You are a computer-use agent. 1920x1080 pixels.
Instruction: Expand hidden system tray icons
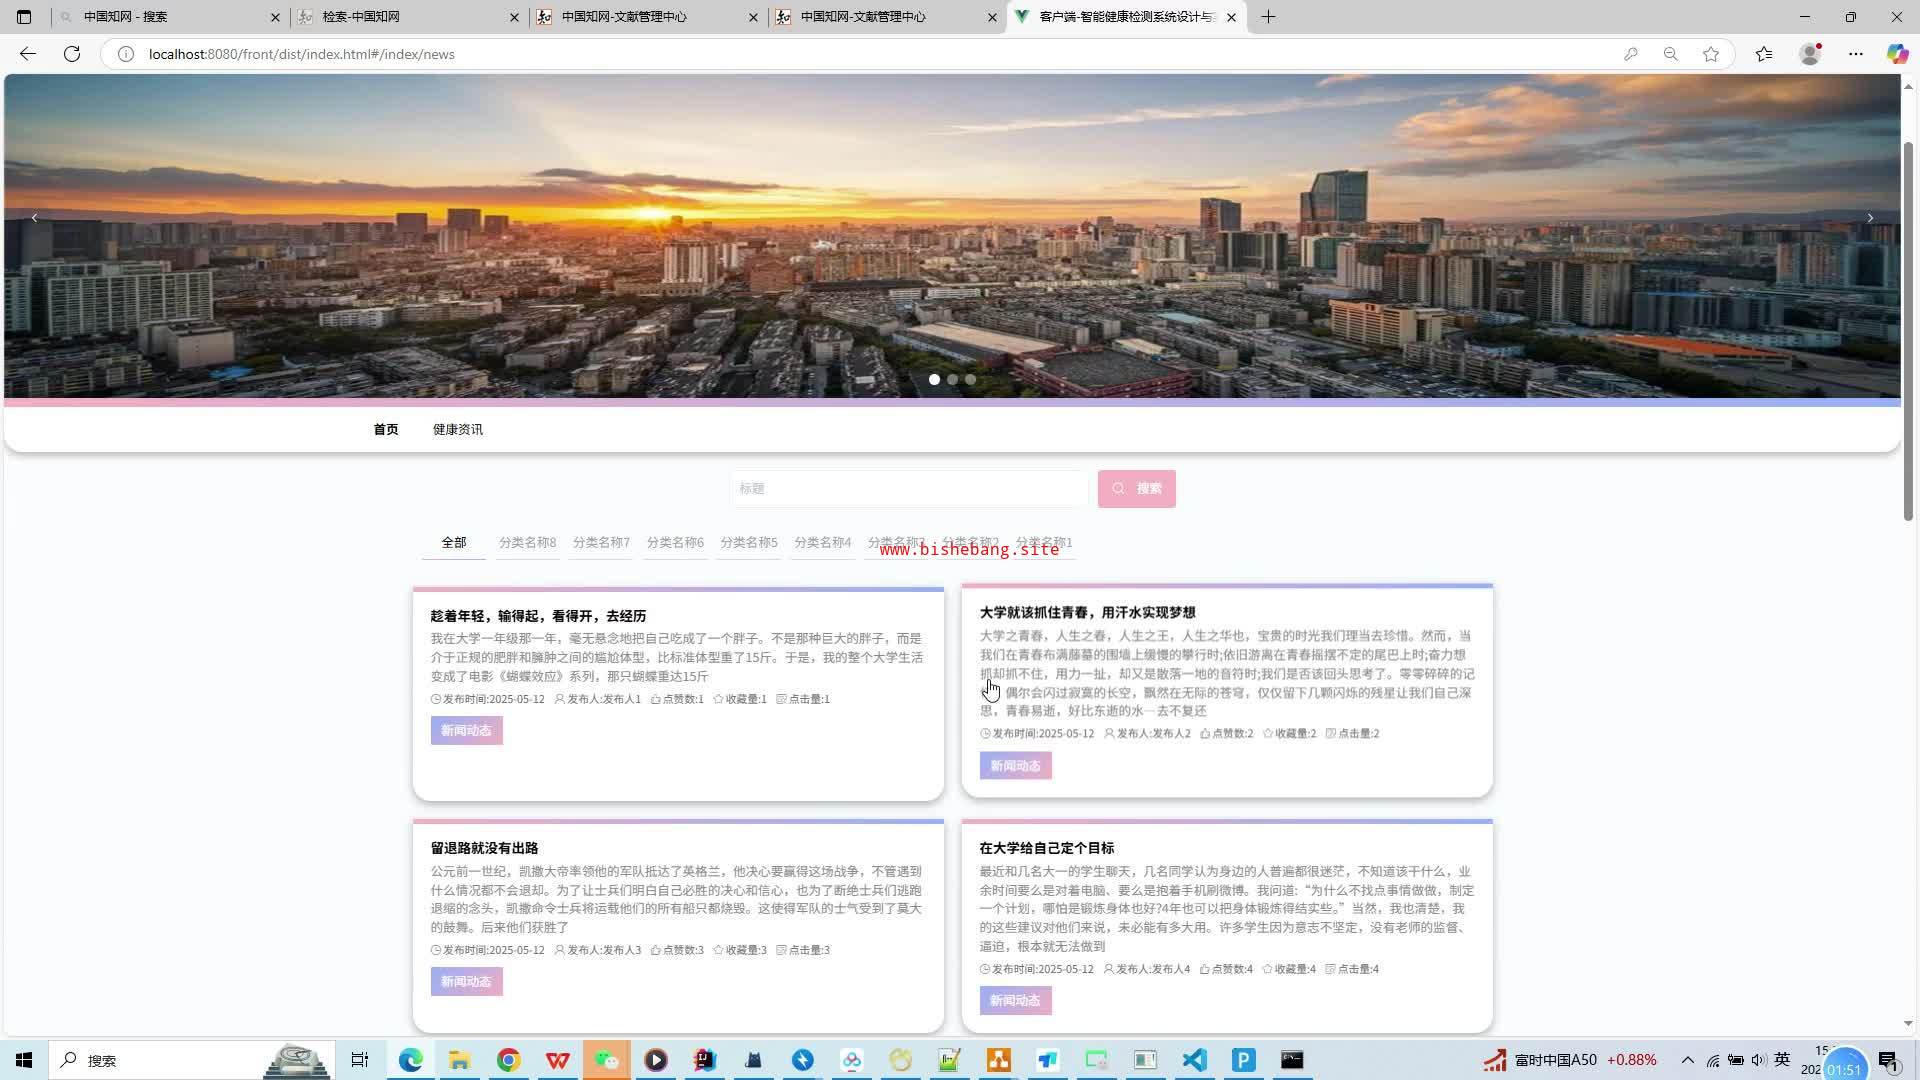point(1687,1060)
